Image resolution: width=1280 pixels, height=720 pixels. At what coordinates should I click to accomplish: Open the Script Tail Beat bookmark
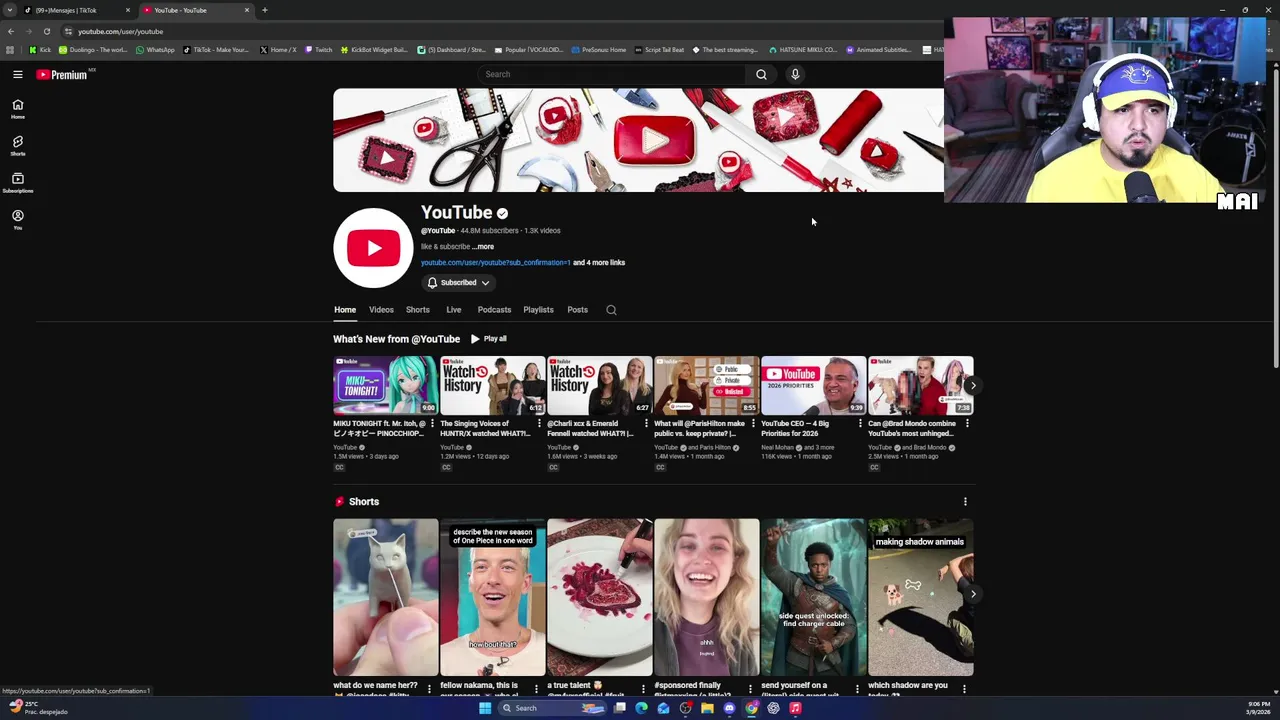tap(659, 50)
